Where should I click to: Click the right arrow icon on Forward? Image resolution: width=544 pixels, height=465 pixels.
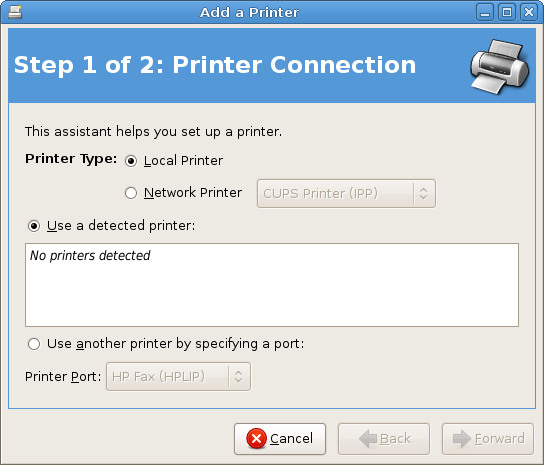pos(462,439)
